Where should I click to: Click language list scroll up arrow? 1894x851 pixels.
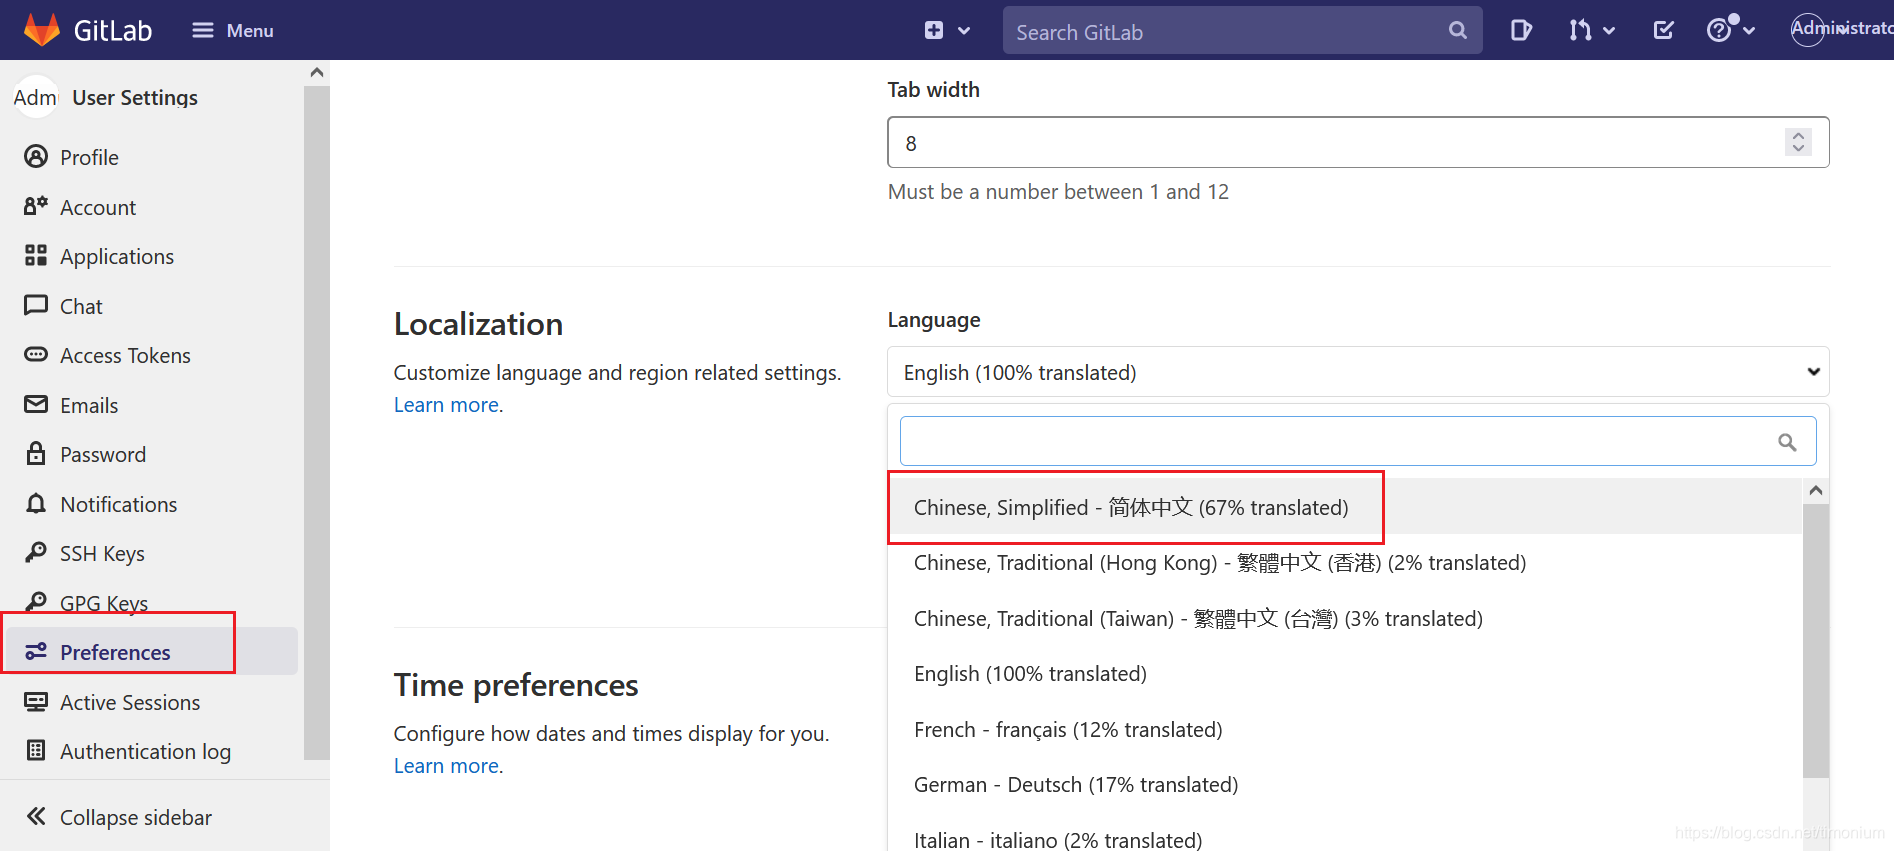click(x=1816, y=490)
